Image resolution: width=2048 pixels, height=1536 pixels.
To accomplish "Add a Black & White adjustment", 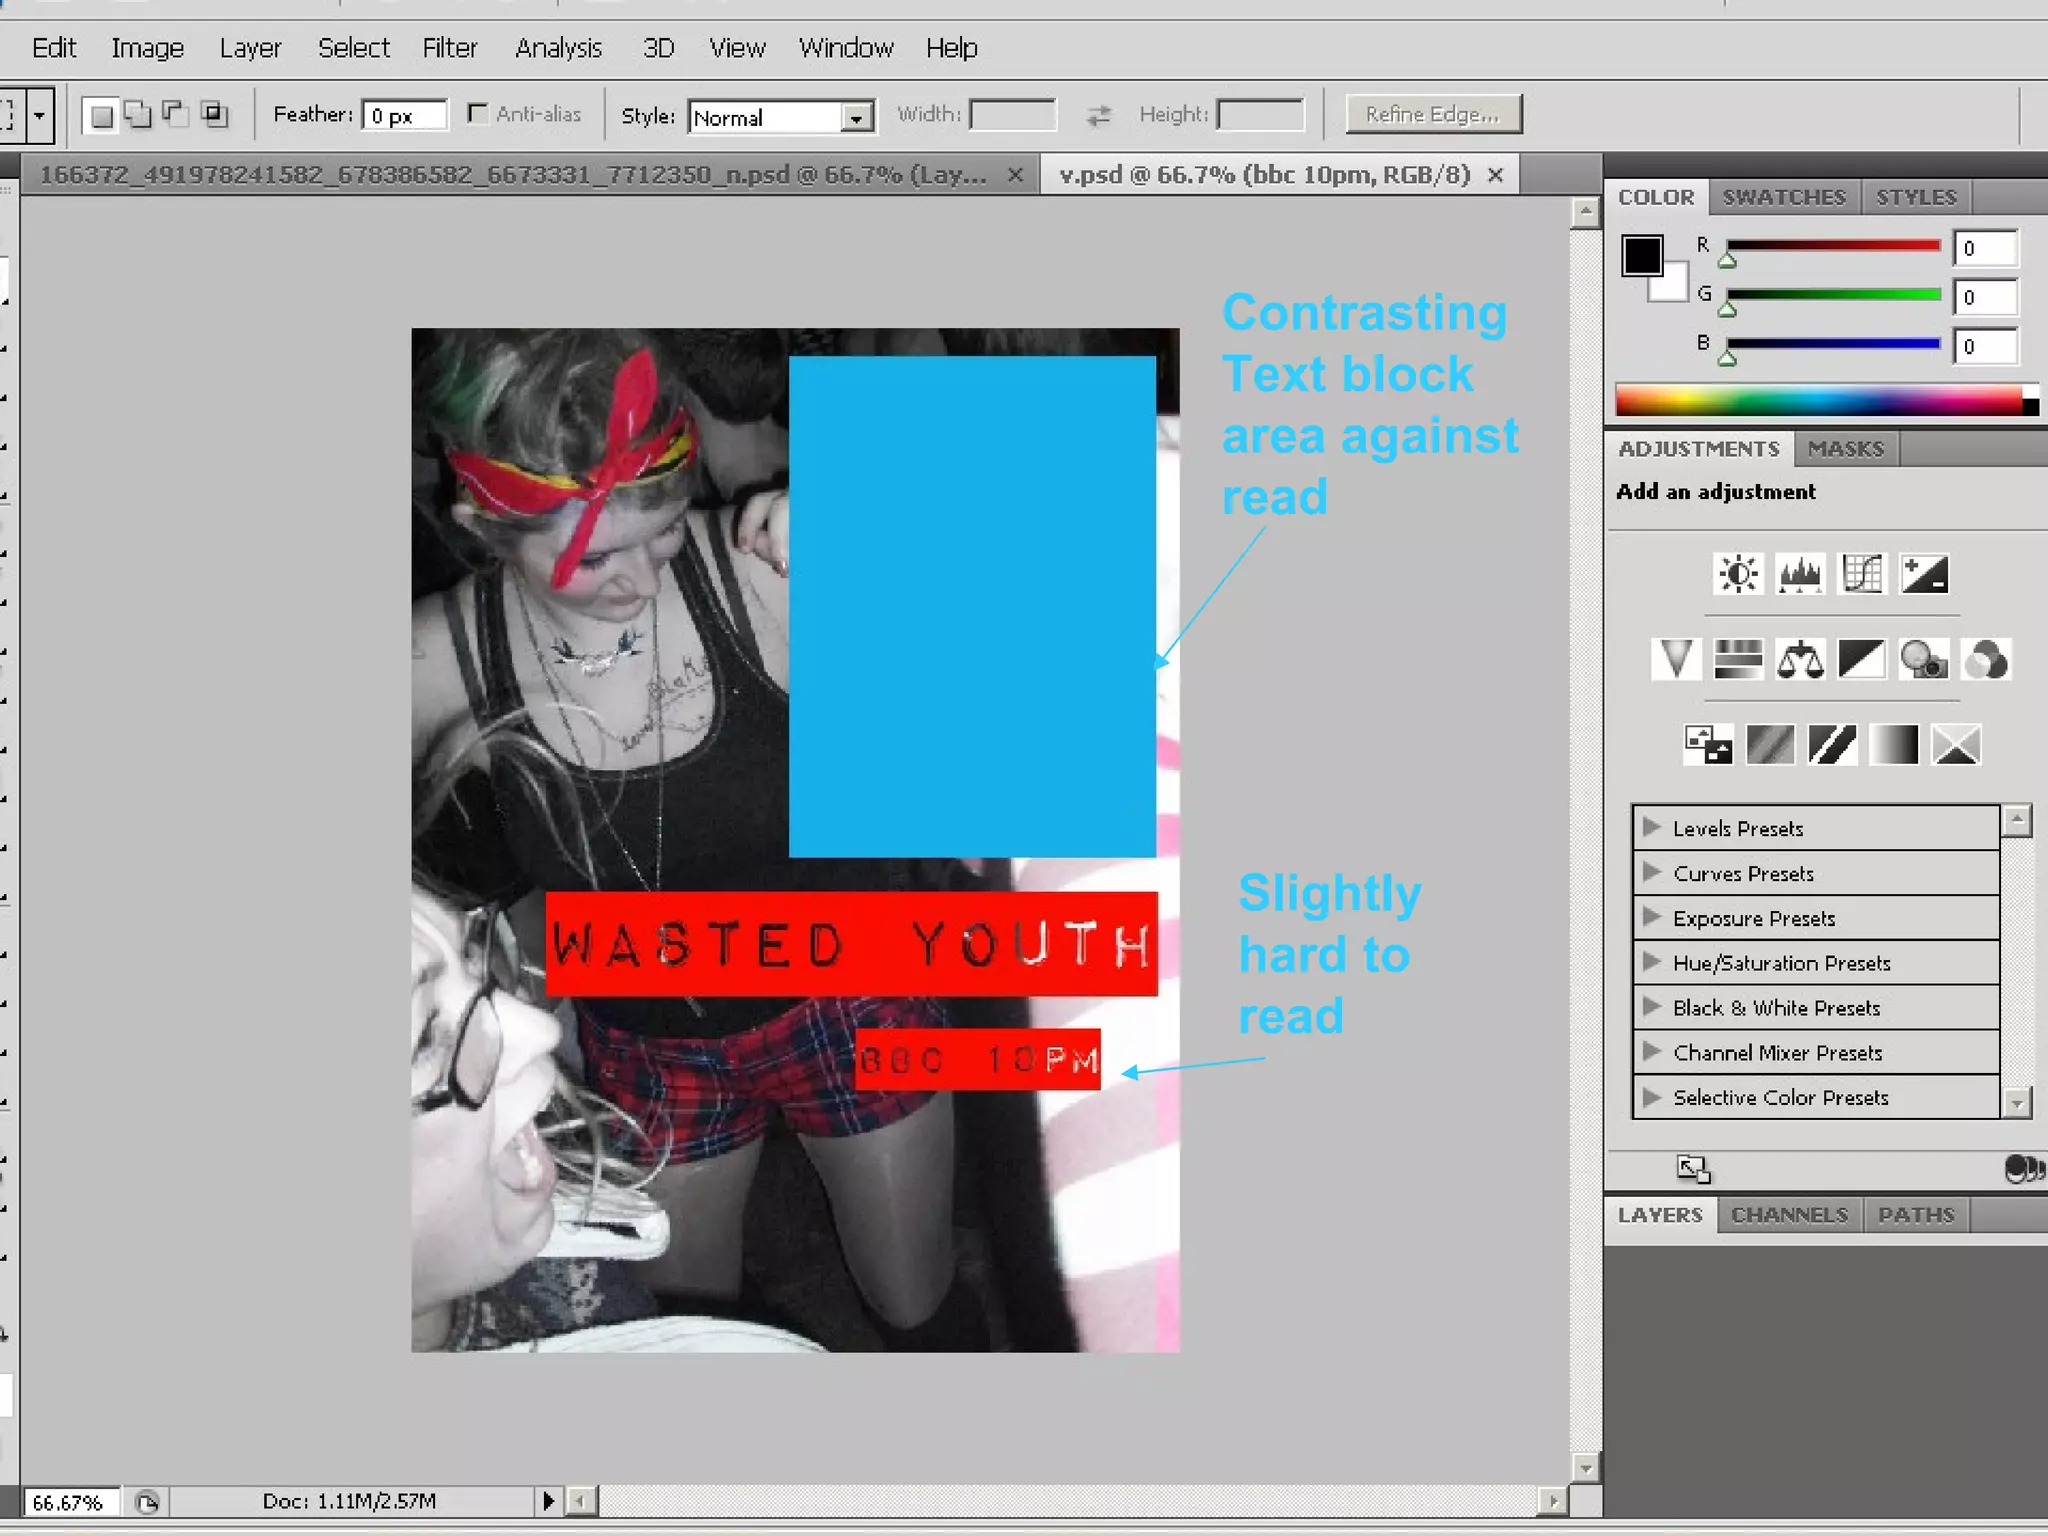I will pyautogui.click(x=1862, y=660).
